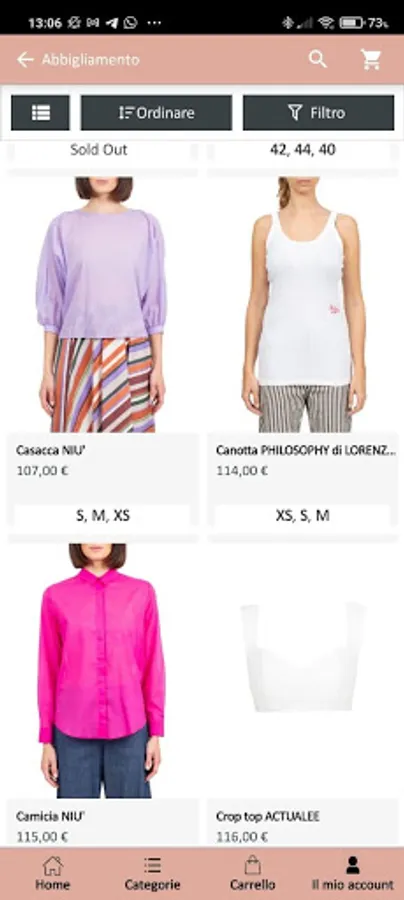The height and width of the screenshot is (900, 404).
Task: Switch to list view layout icon
Action: (40, 113)
